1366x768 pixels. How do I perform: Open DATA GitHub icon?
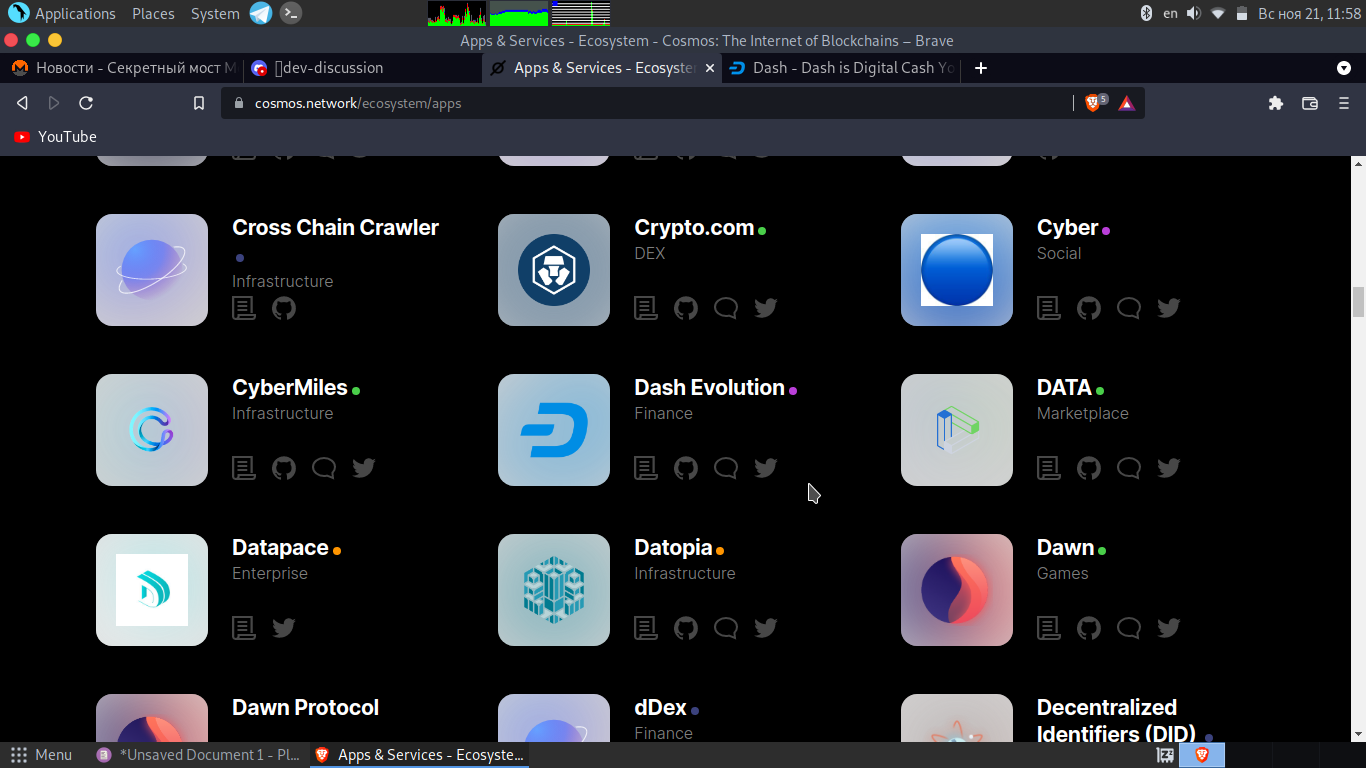[x=1089, y=468]
